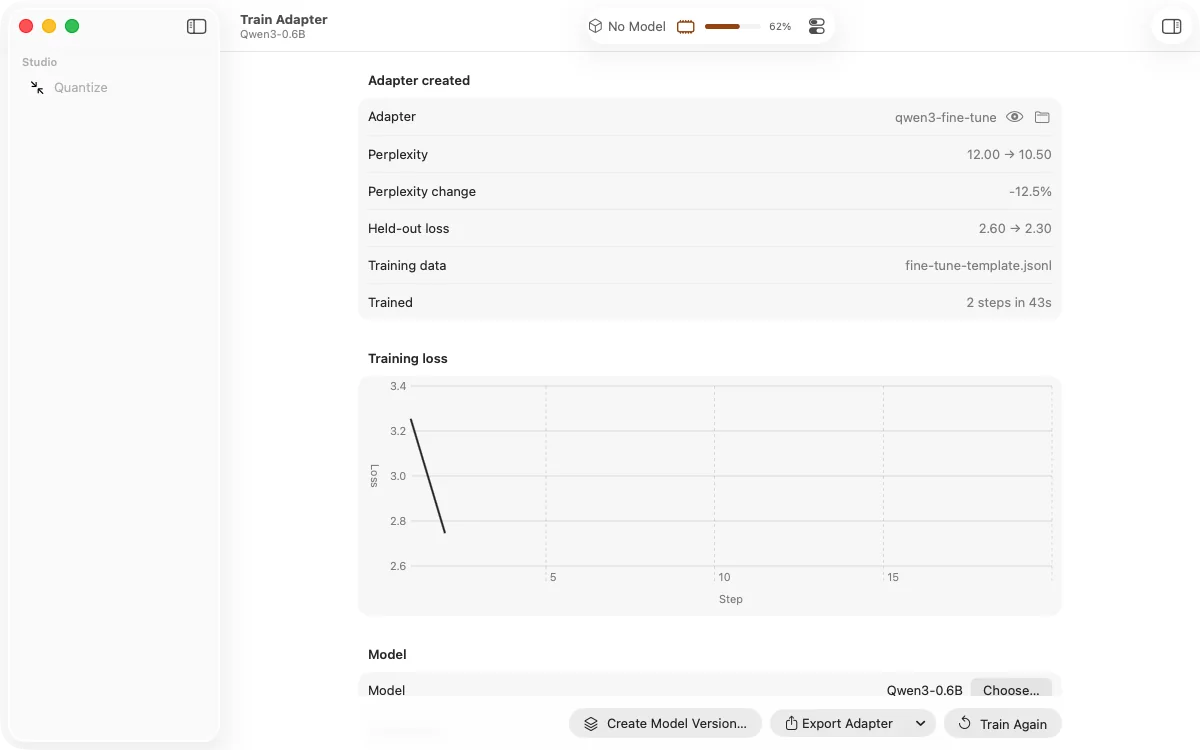Viewport: 1200px width, 750px height.
Task: Expand the Export Adapter dropdown chevron
Action: pyautogui.click(x=921, y=723)
